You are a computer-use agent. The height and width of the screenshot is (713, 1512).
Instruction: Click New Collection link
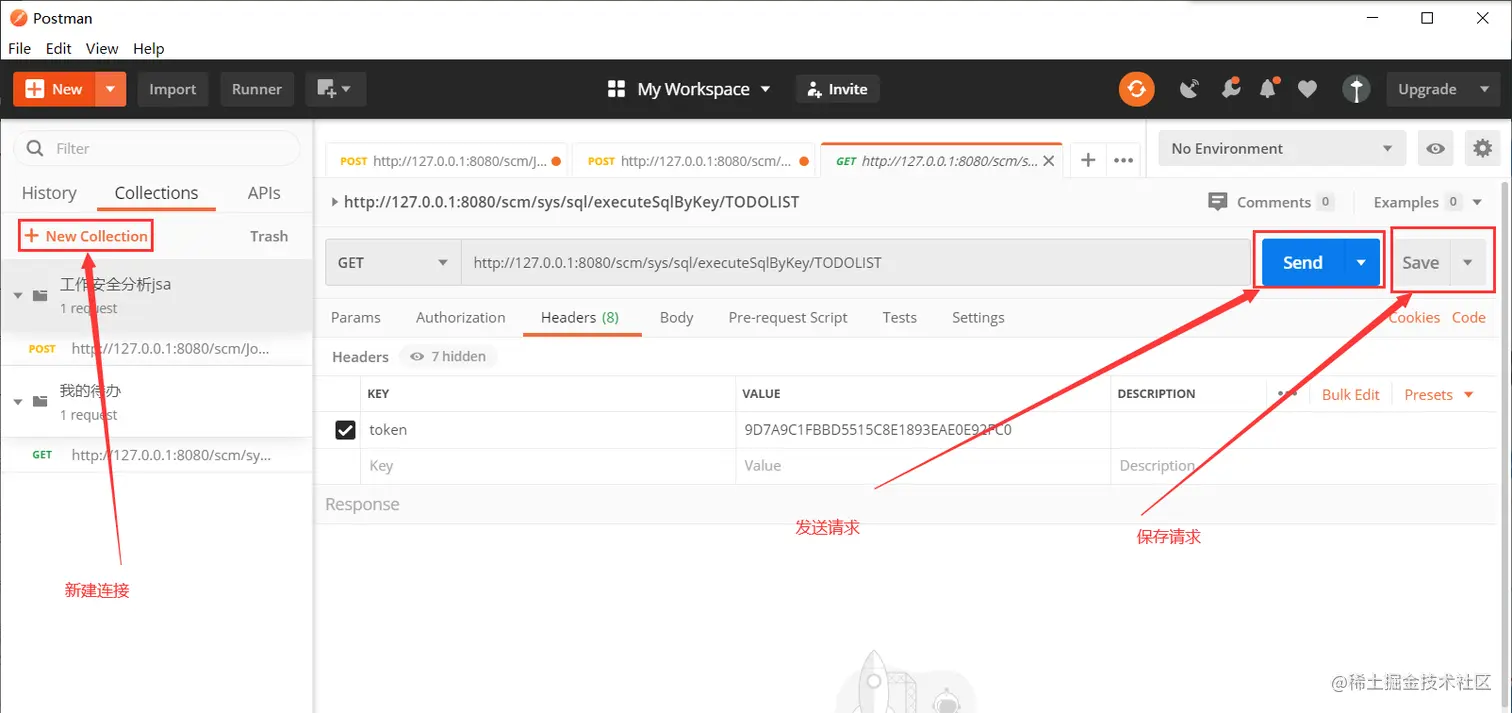click(86, 236)
